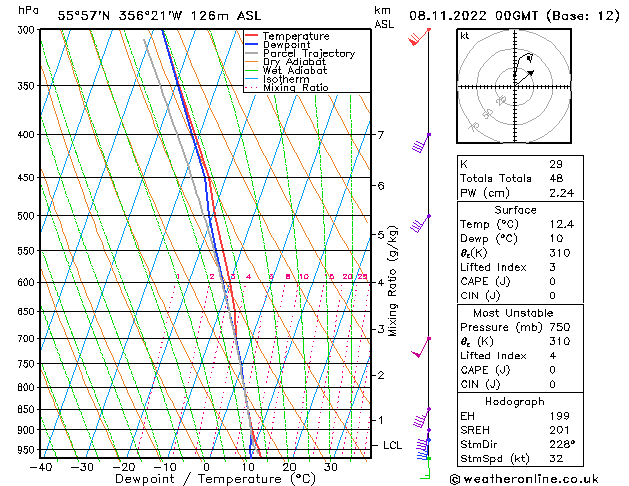Screen dimensions: 629x486
Task: Click the '(Base: 12)' text in header
Action: [583, 16]
